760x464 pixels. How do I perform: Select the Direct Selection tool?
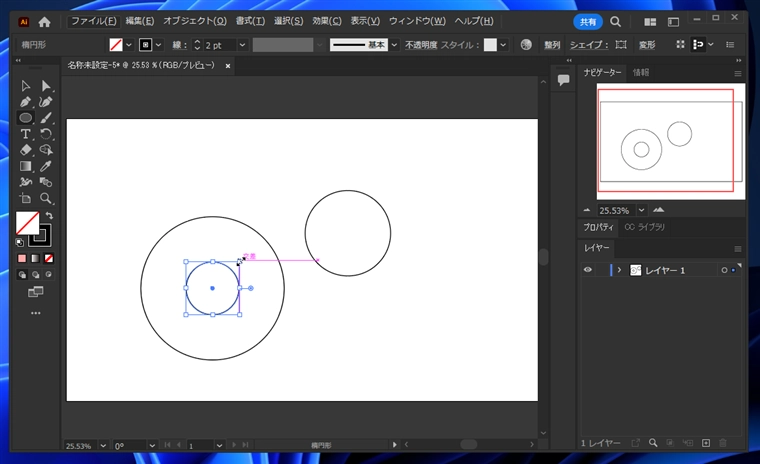[46, 86]
